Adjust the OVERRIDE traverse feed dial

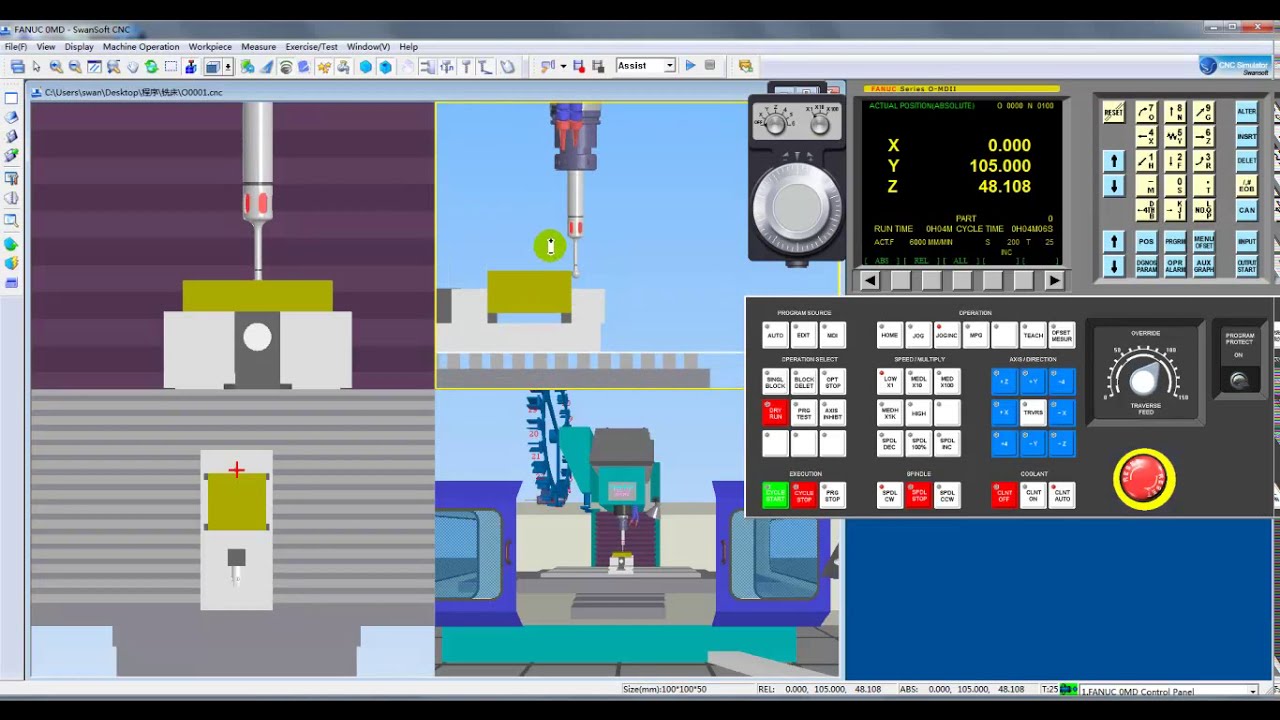1144,380
